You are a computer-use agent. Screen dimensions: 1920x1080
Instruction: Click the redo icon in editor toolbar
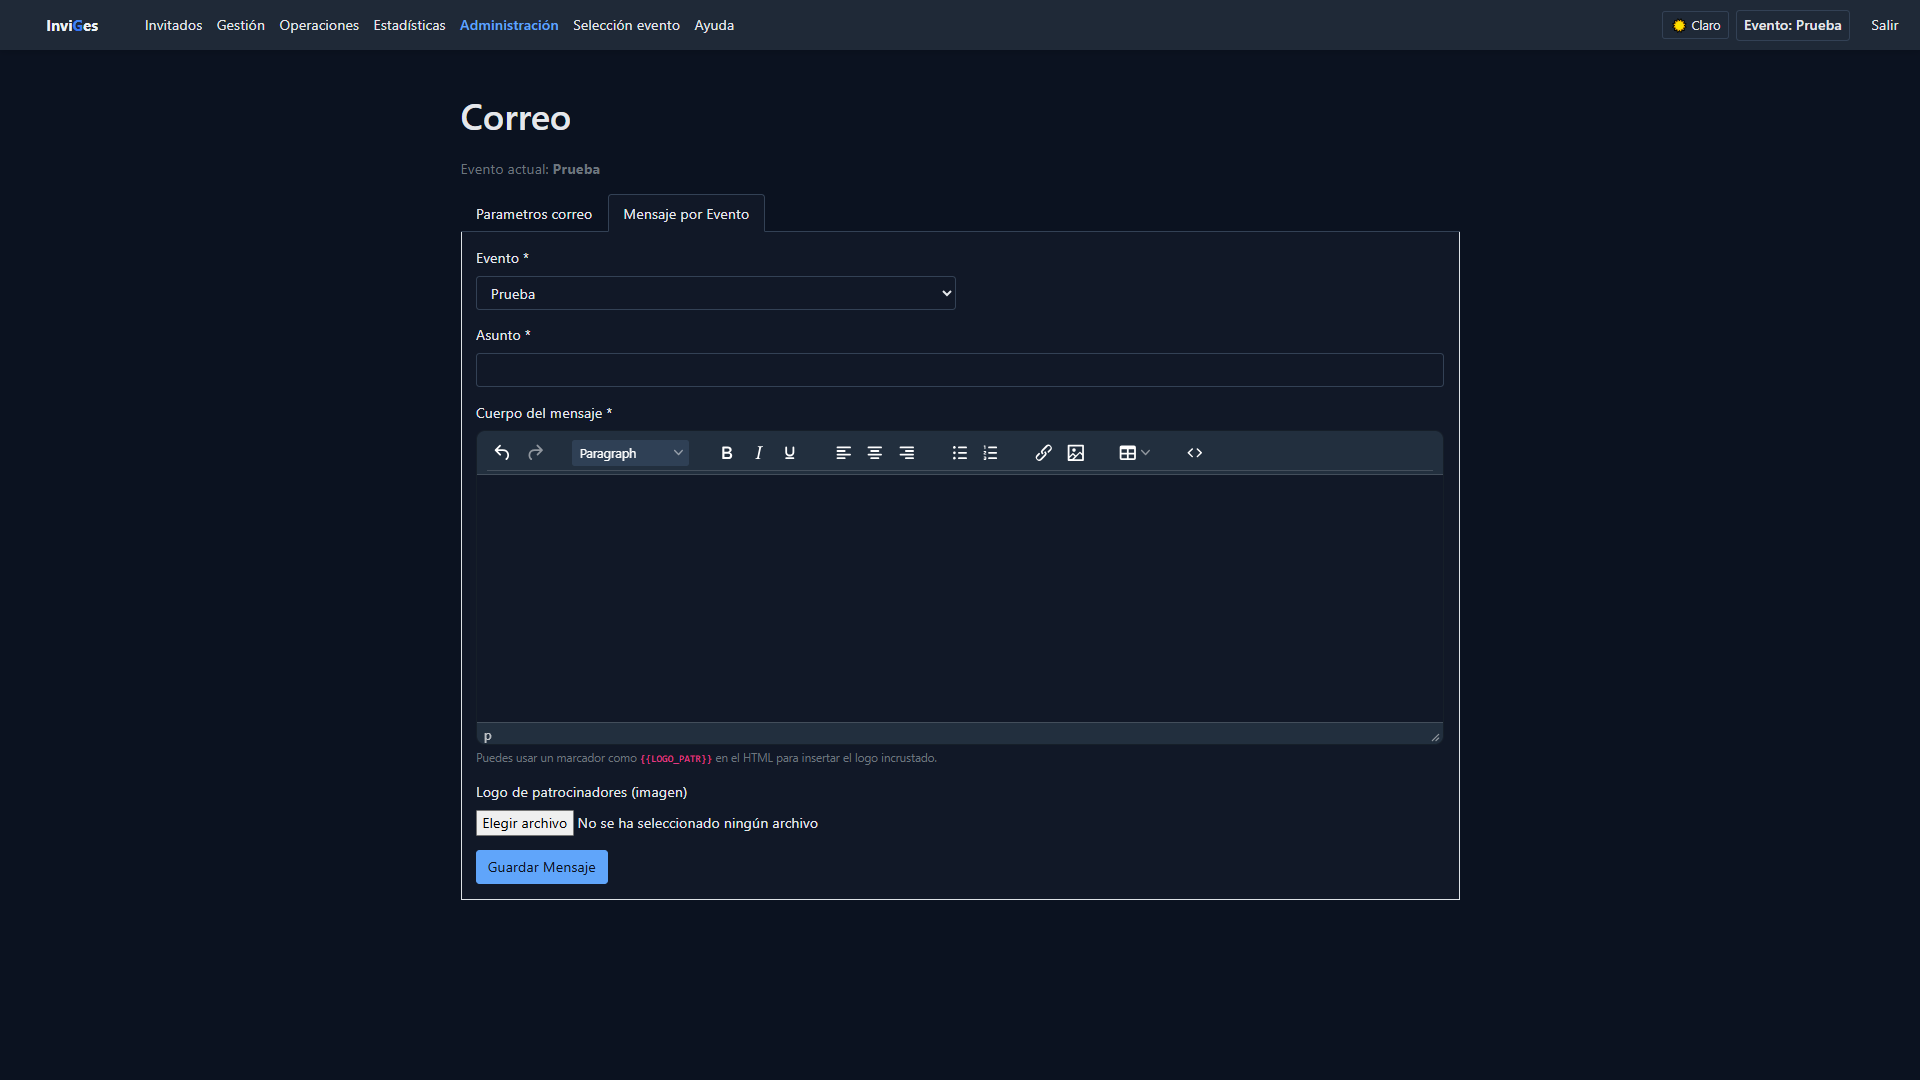tap(535, 453)
